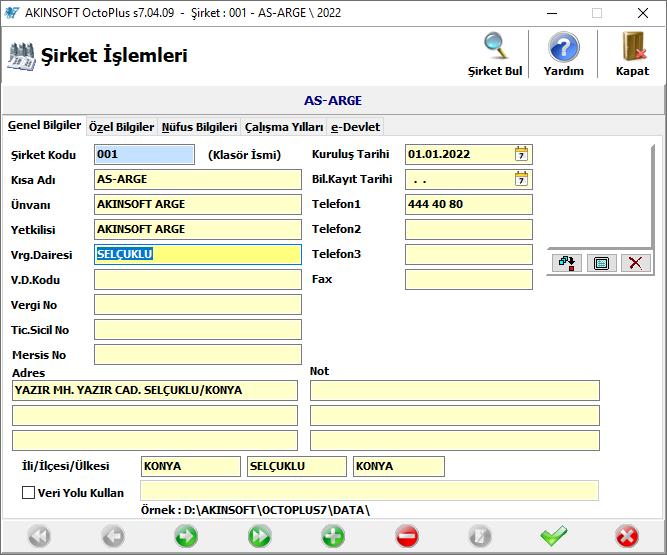Viewport: 667px width, 555px height.
Task: Switch to Özel Bilgiler tab
Action: point(121,127)
